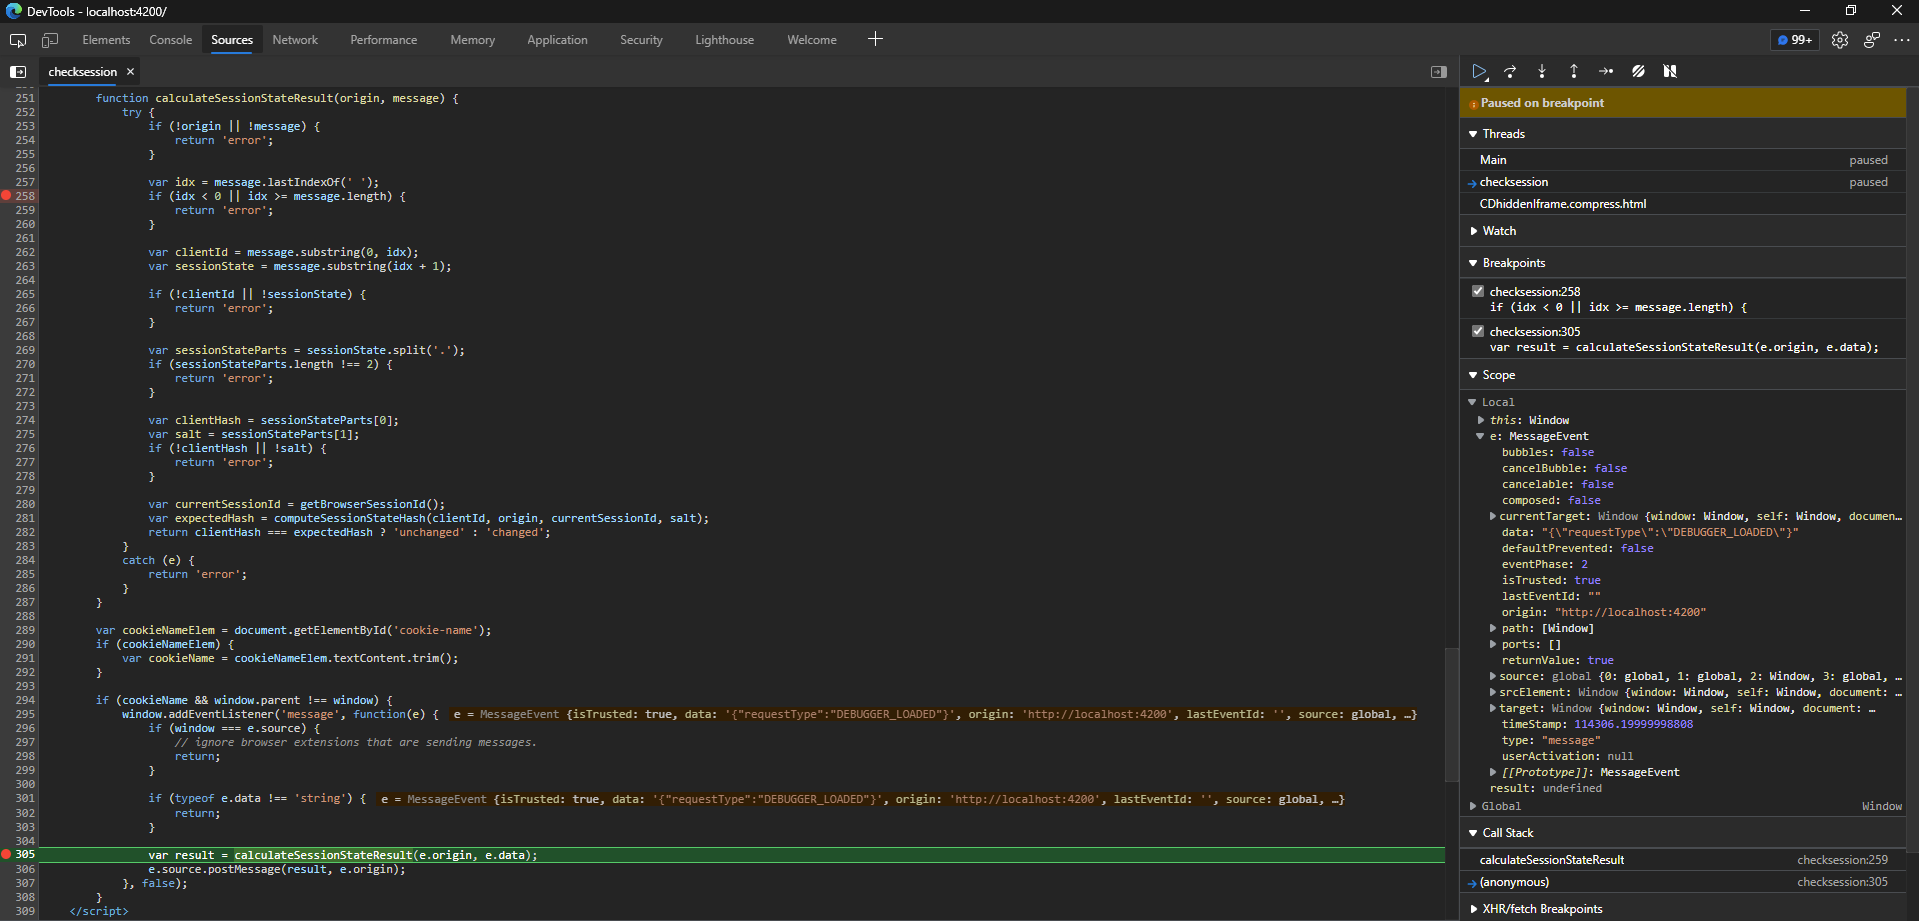Select calculateSessionStateResult call stack frame
Viewport: 1919px width, 921px height.
tap(1683, 860)
